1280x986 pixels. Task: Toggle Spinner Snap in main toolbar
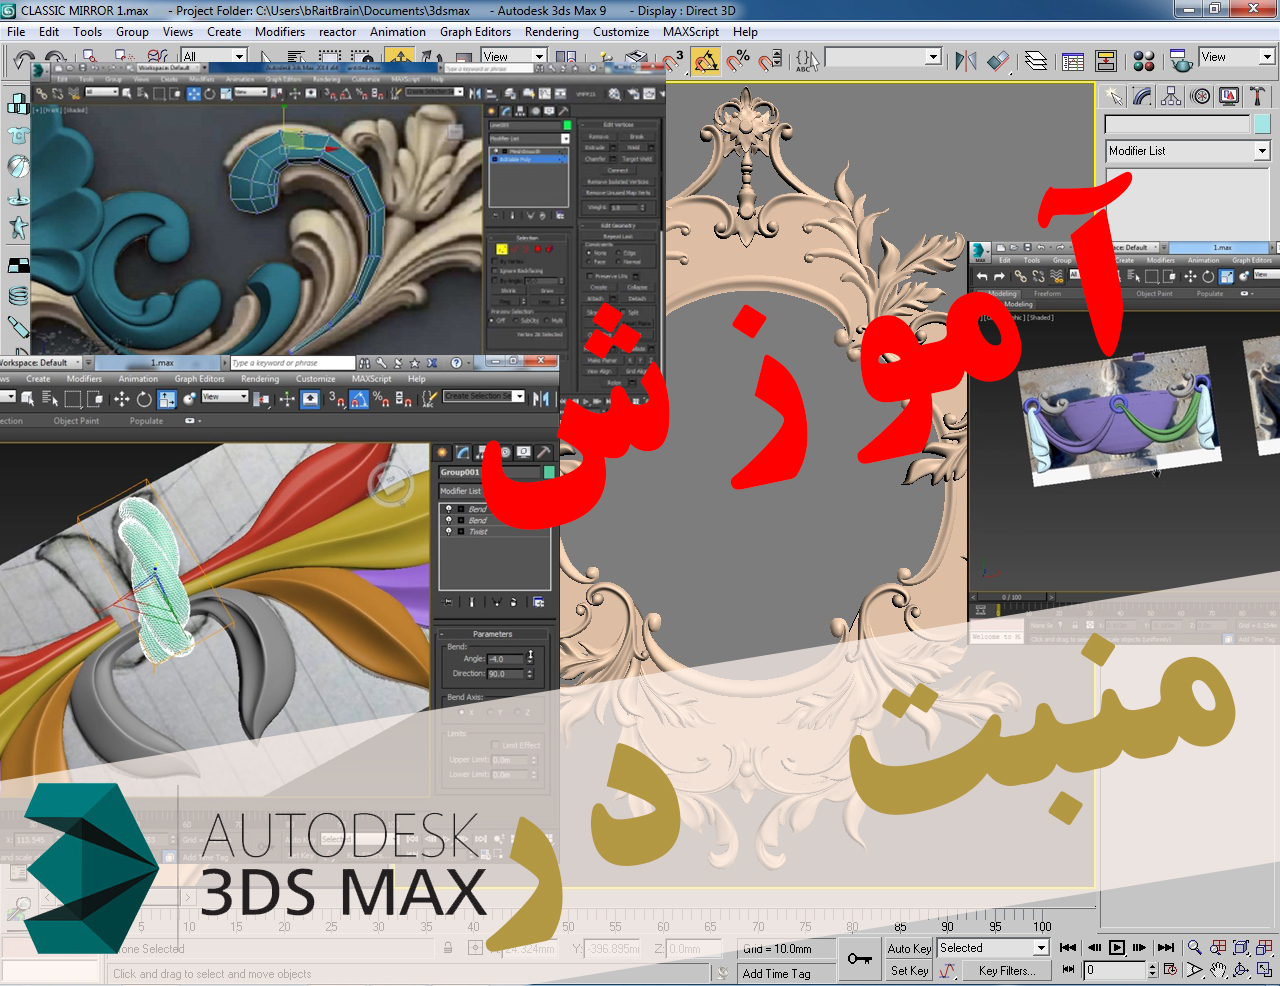point(770,61)
